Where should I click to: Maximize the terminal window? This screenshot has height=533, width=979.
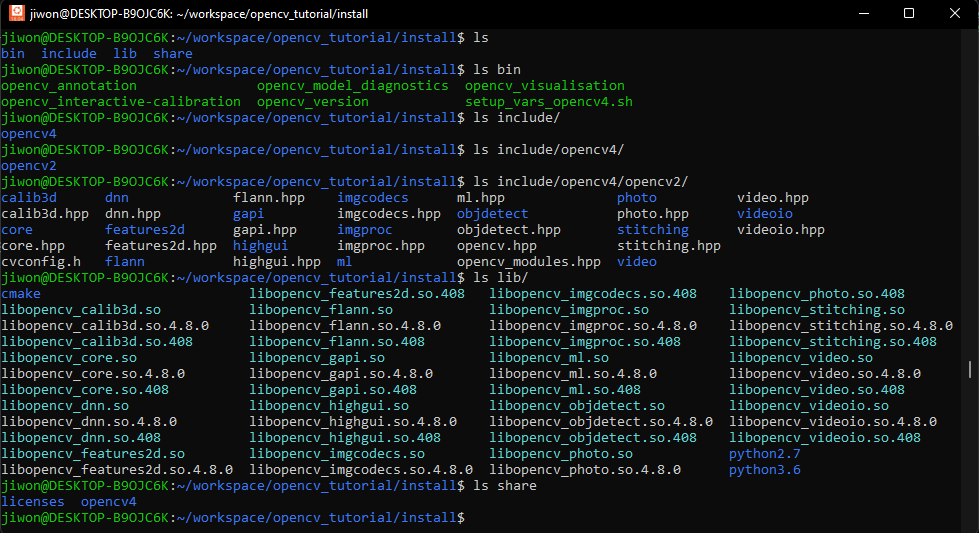pyautogui.click(x=909, y=13)
